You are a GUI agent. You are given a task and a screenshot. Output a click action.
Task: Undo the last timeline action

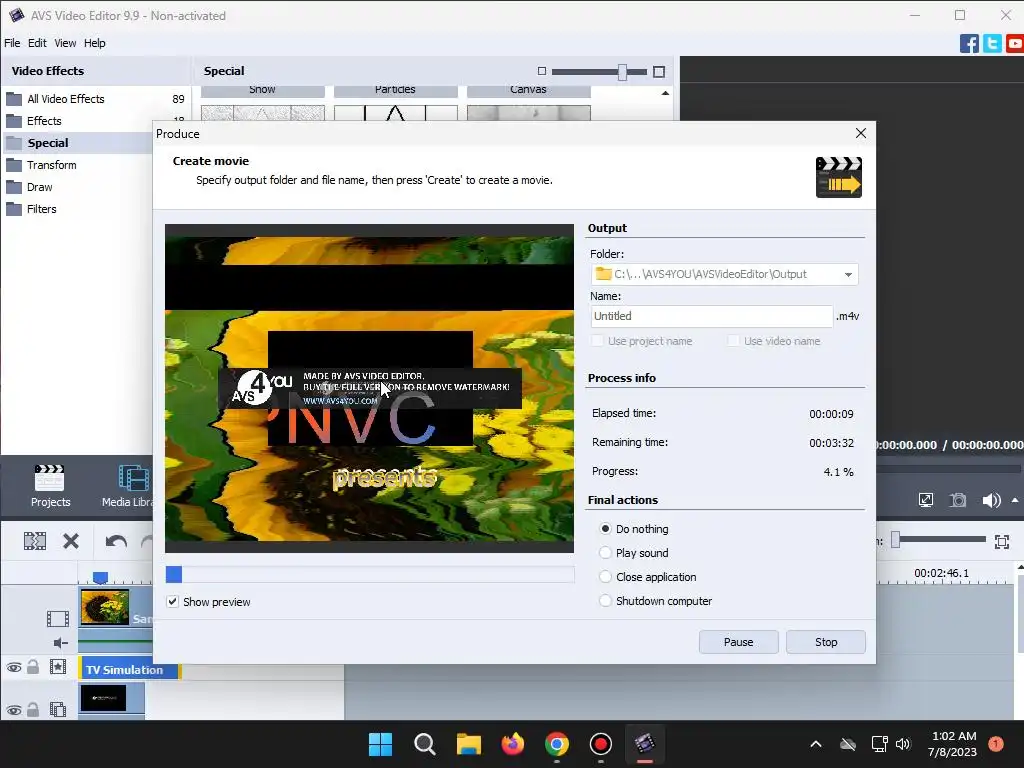point(116,541)
